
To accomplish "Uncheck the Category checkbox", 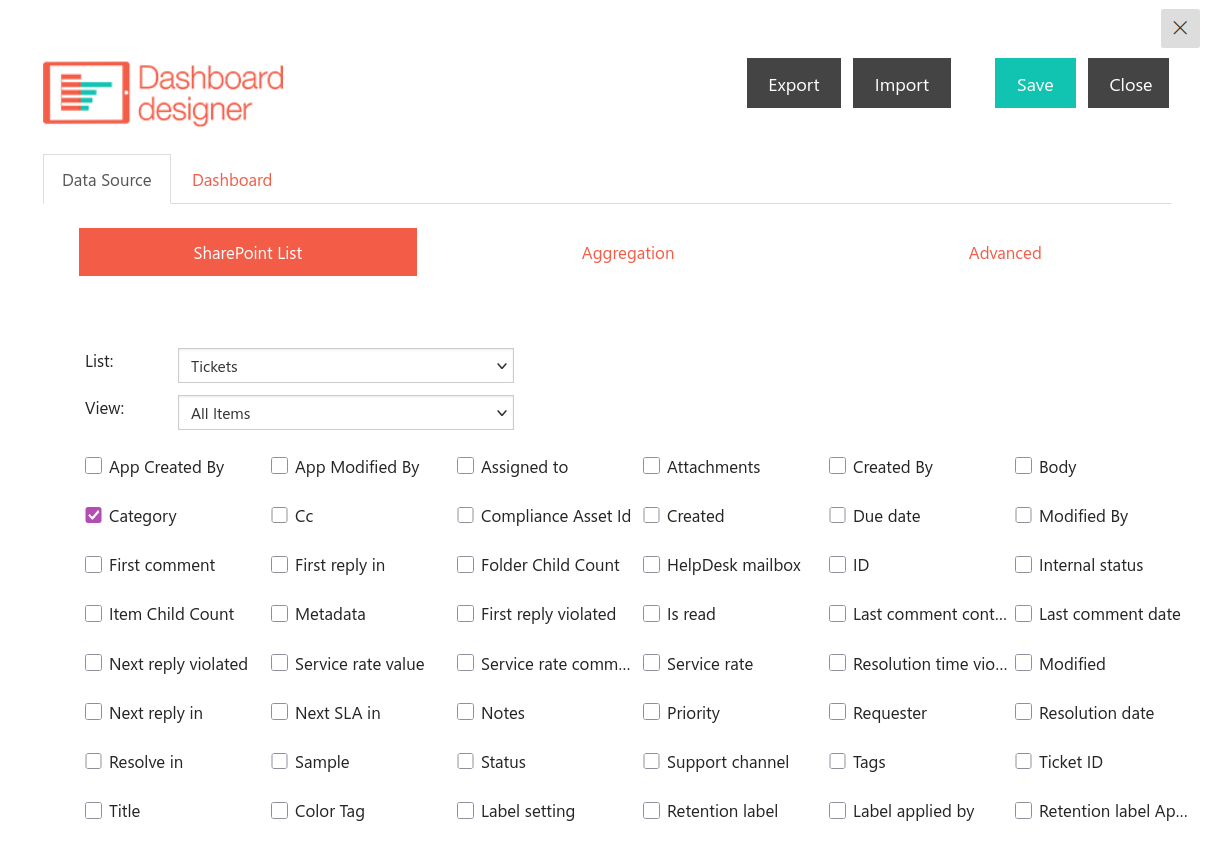I will click(93, 515).
